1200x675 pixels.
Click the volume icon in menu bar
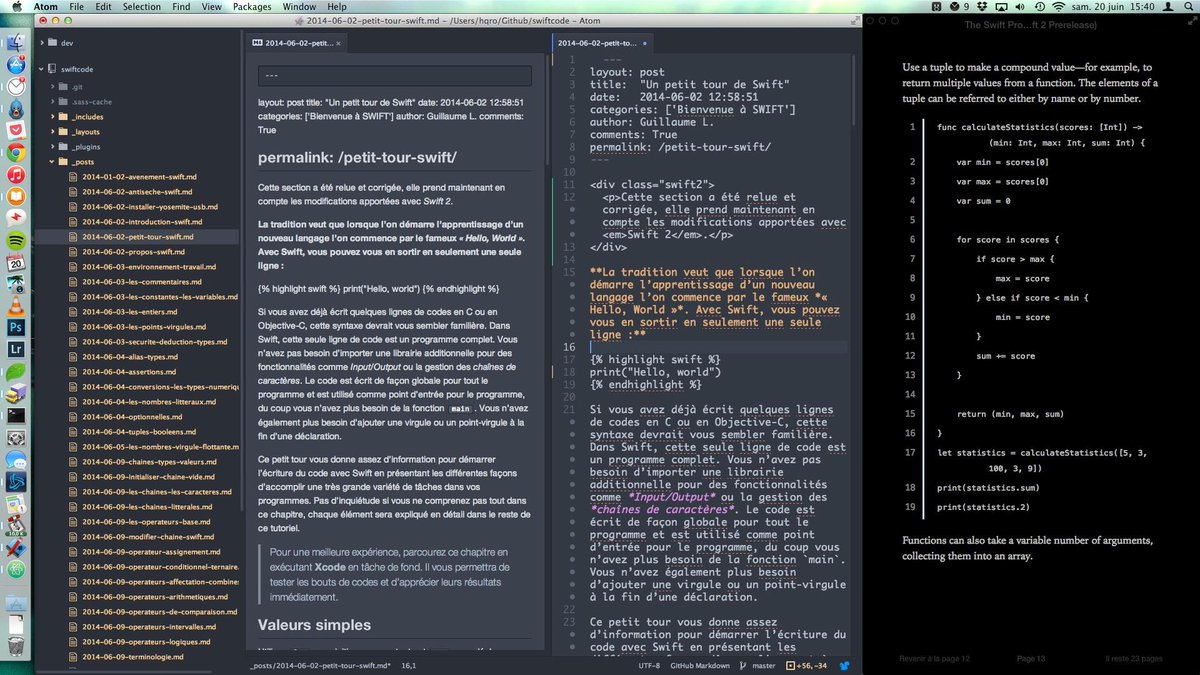(x=1020, y=7)
